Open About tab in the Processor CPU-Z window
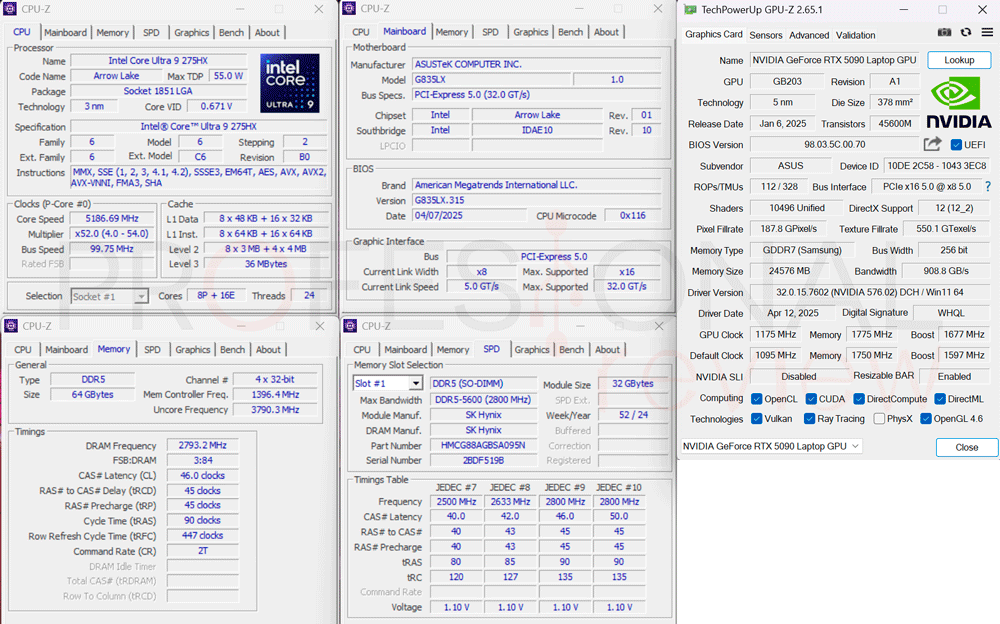1000x624 pixels. point(267,33)
